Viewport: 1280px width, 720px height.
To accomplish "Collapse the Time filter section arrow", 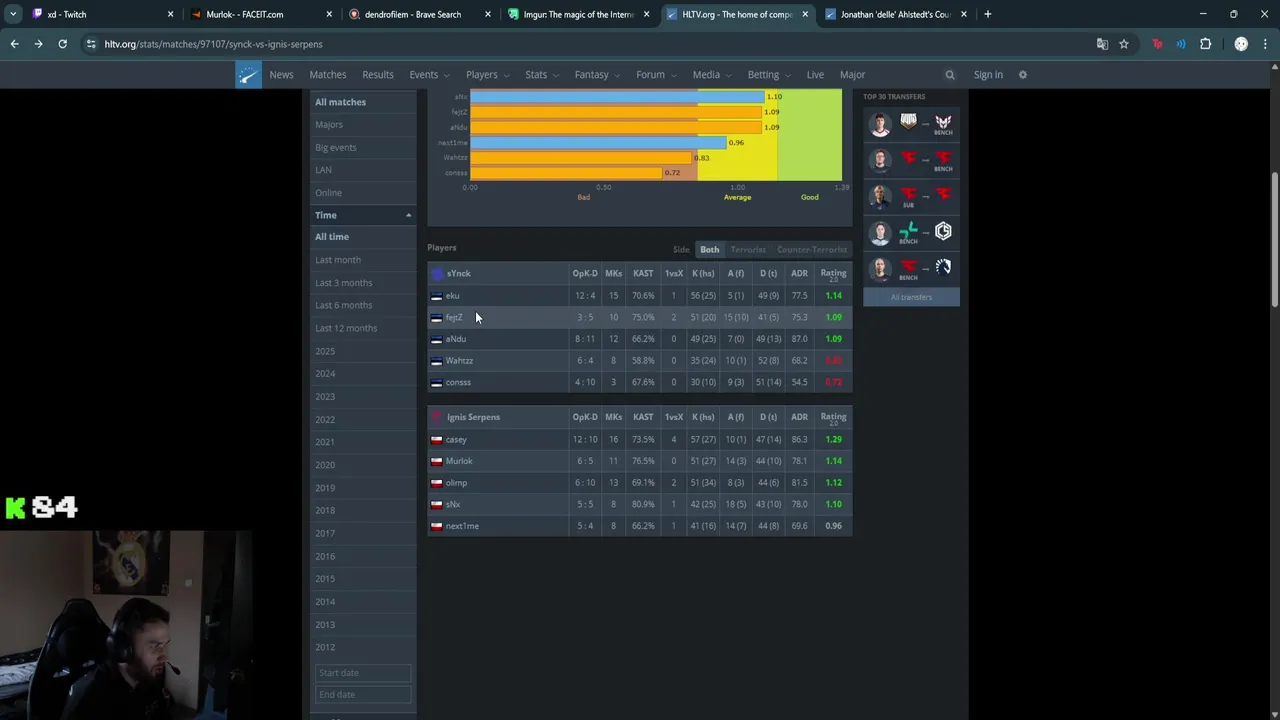I will (x=408, y=215).
